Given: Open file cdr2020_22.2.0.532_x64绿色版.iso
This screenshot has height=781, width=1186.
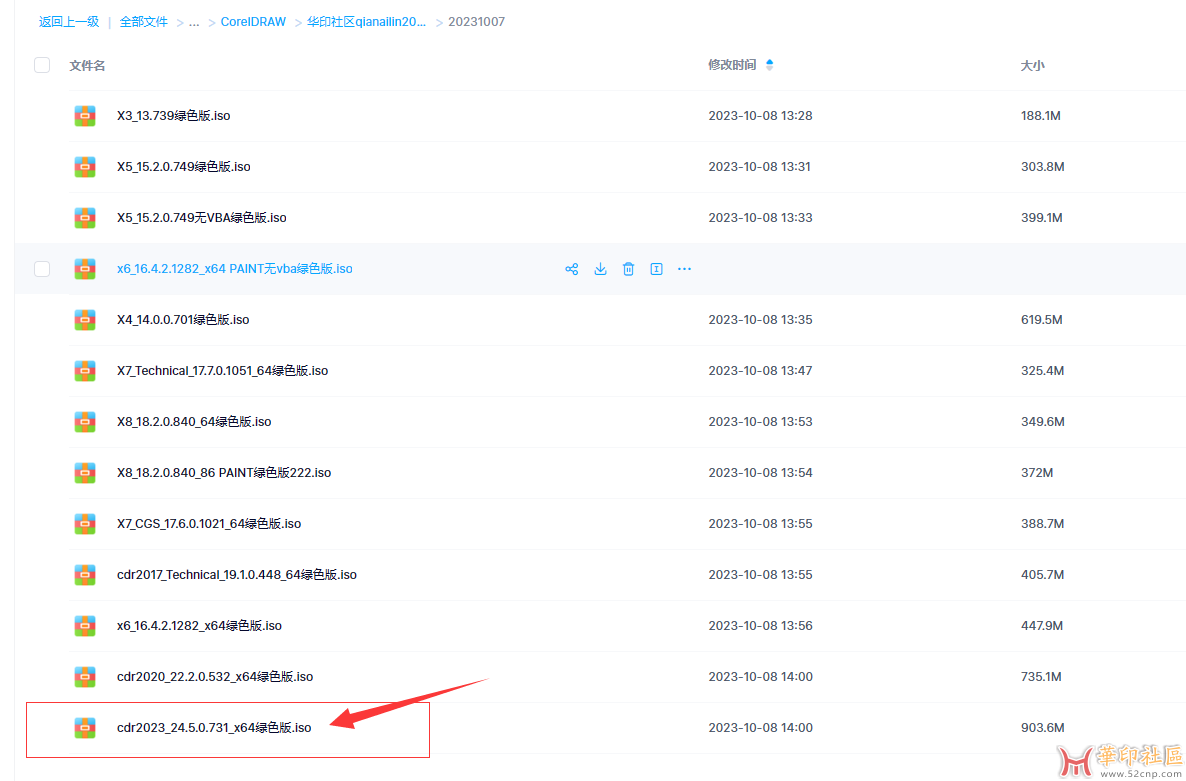Looking at the screenshot, I should (x=215, y=677).
